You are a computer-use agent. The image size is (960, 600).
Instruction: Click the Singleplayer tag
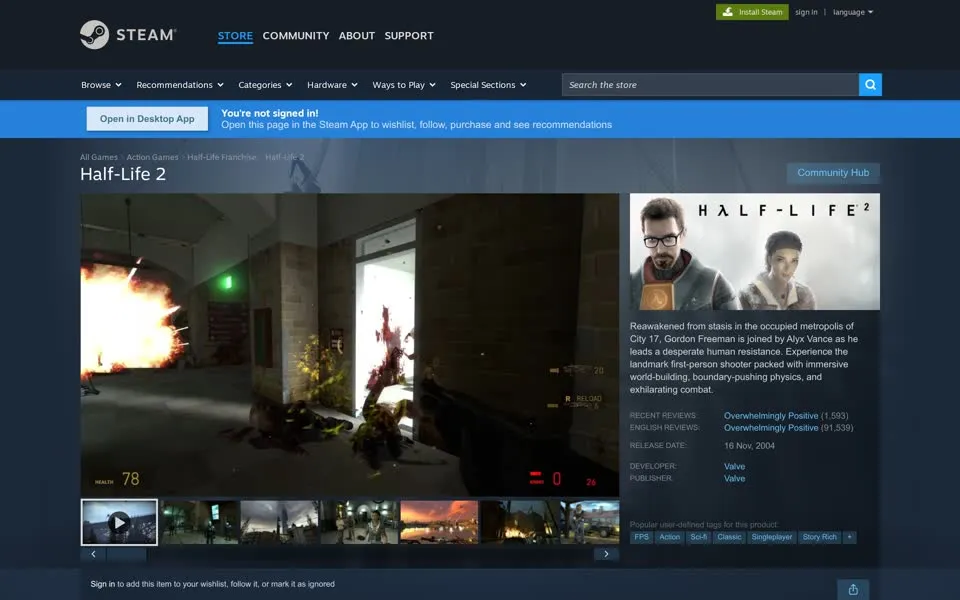[x=771, y=537]
